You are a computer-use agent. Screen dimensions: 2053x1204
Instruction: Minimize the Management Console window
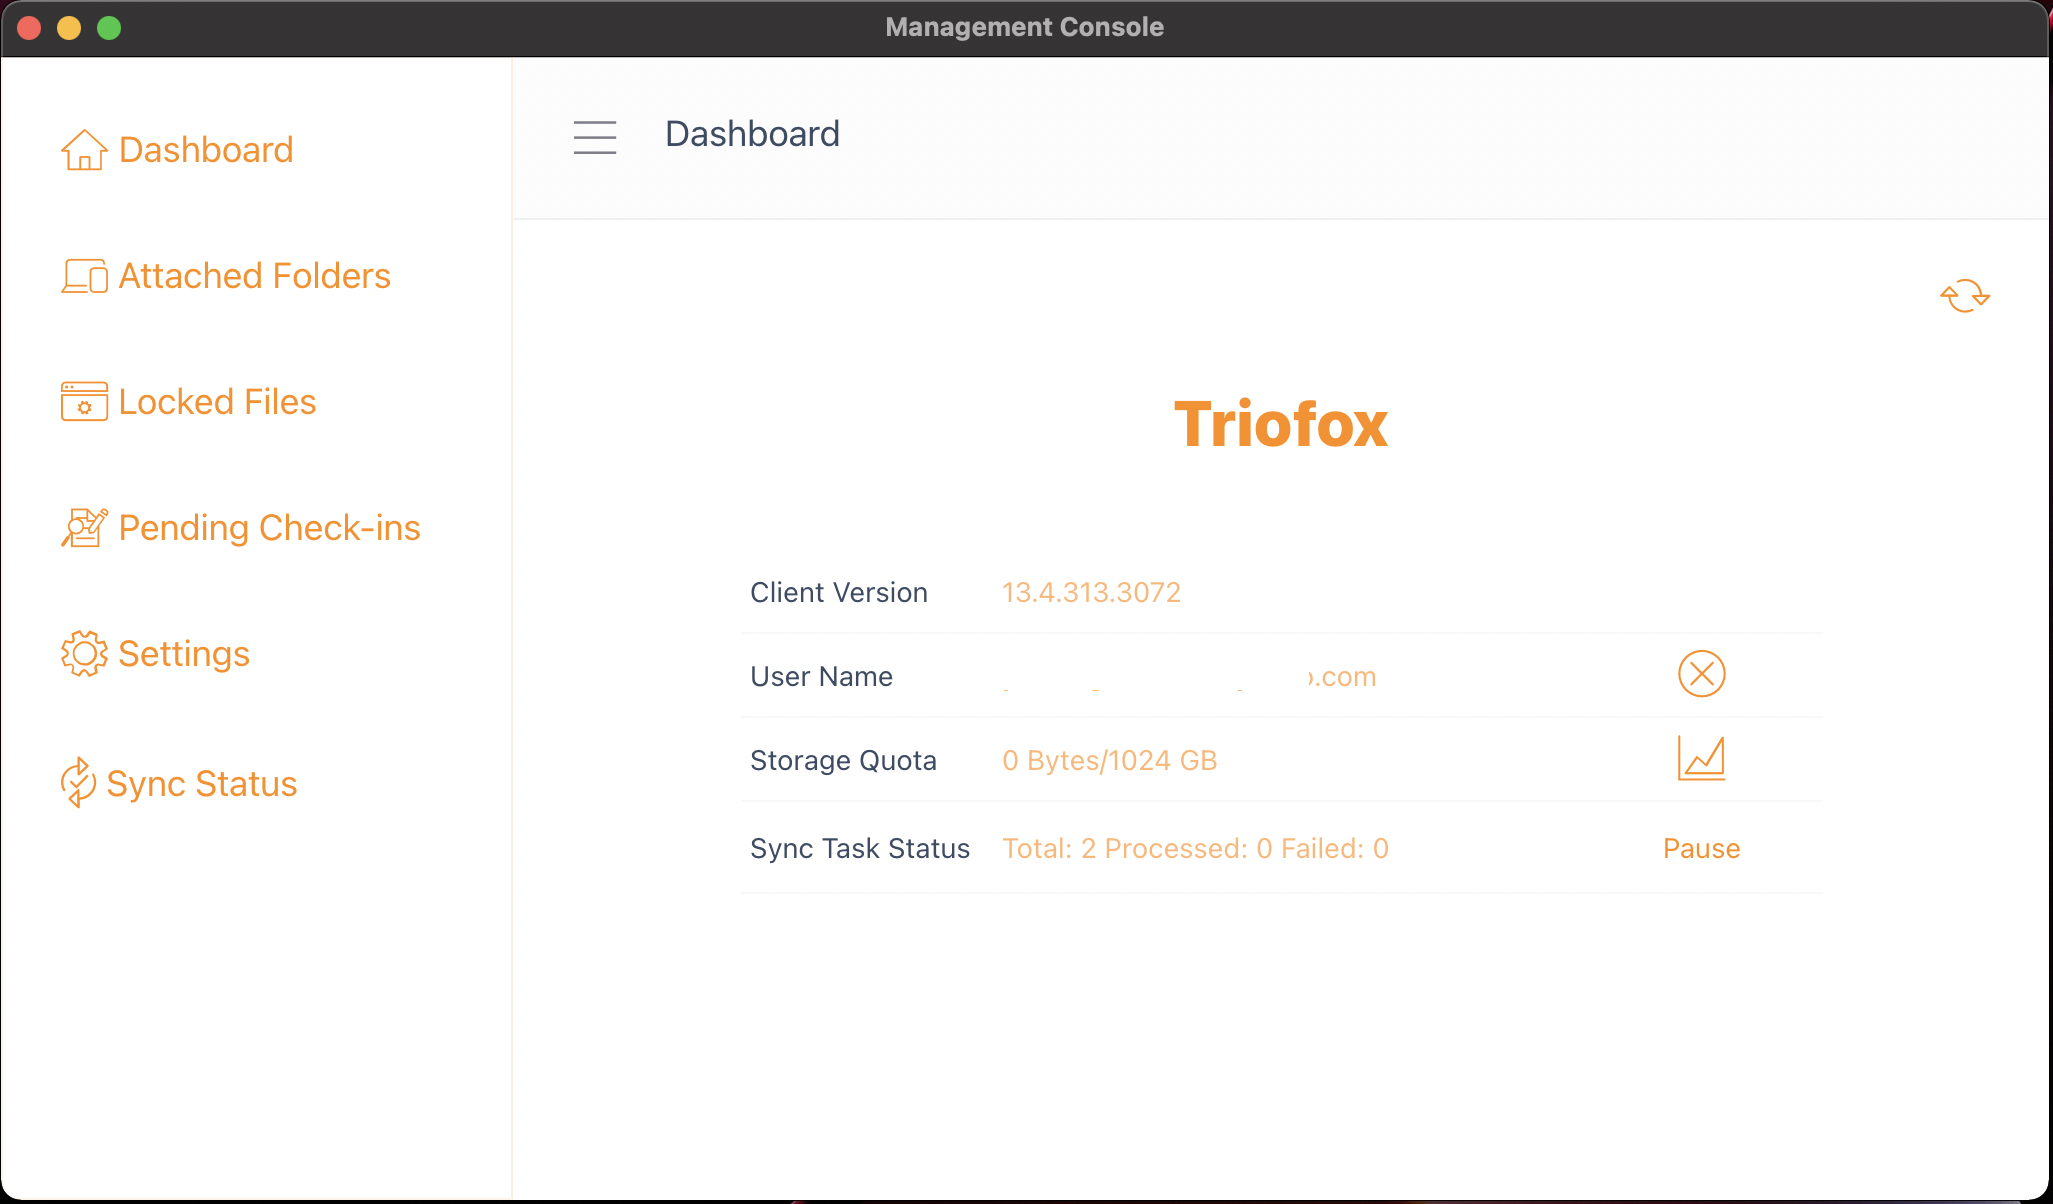click(69, 28)
